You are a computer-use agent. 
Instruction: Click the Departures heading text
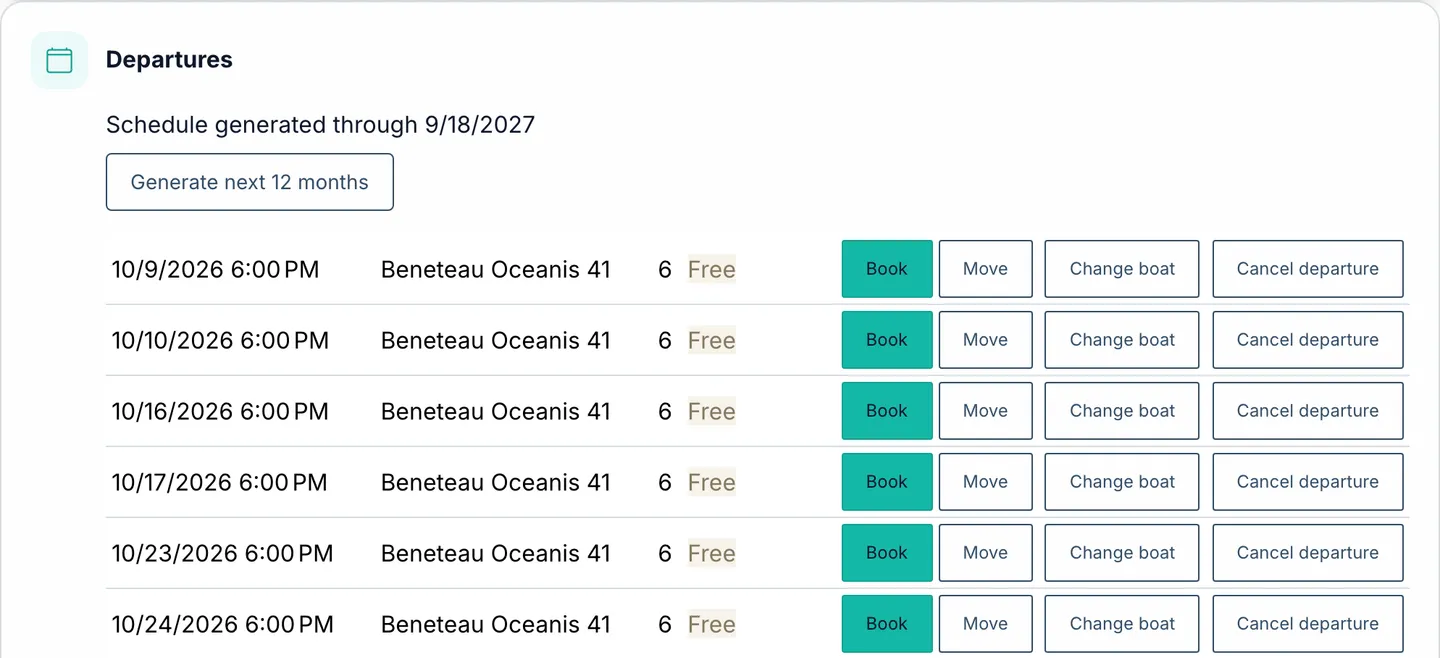169,60
